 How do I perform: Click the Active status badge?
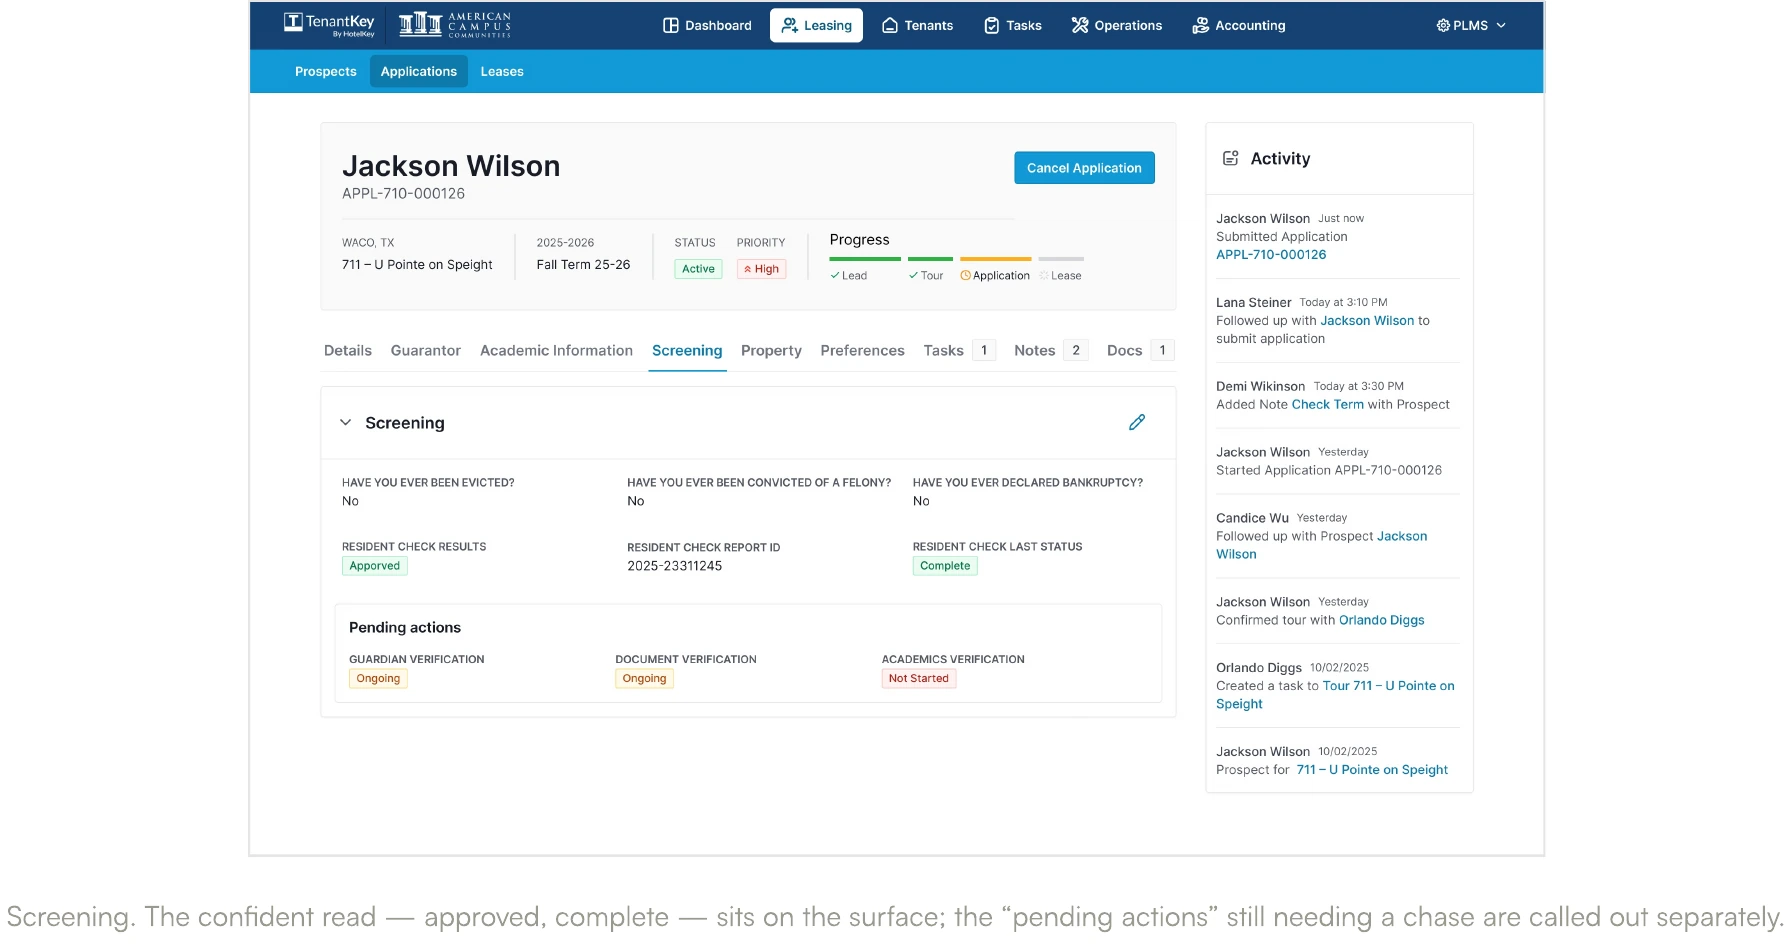point(698,269)
